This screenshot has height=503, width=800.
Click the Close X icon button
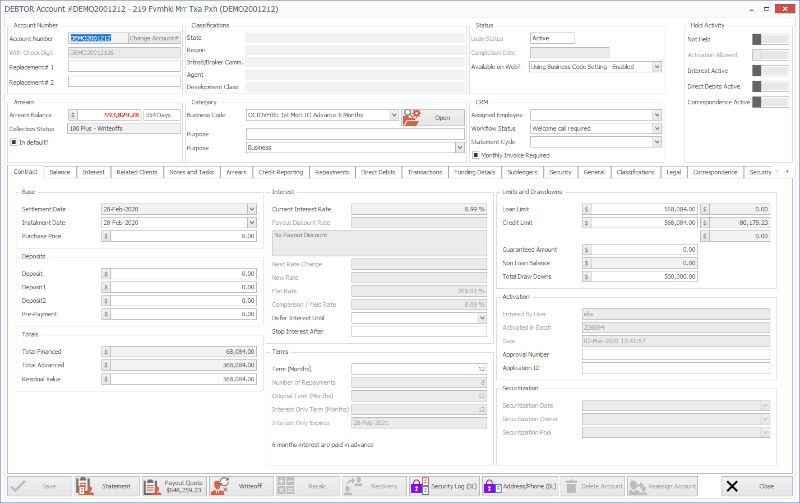(x=732, y=486)
